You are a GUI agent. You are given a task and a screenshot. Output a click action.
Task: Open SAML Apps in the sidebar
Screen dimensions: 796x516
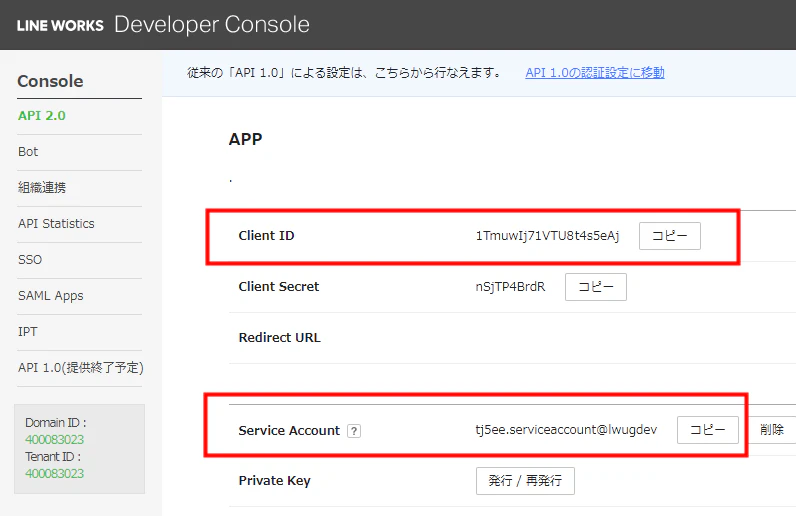51,296
